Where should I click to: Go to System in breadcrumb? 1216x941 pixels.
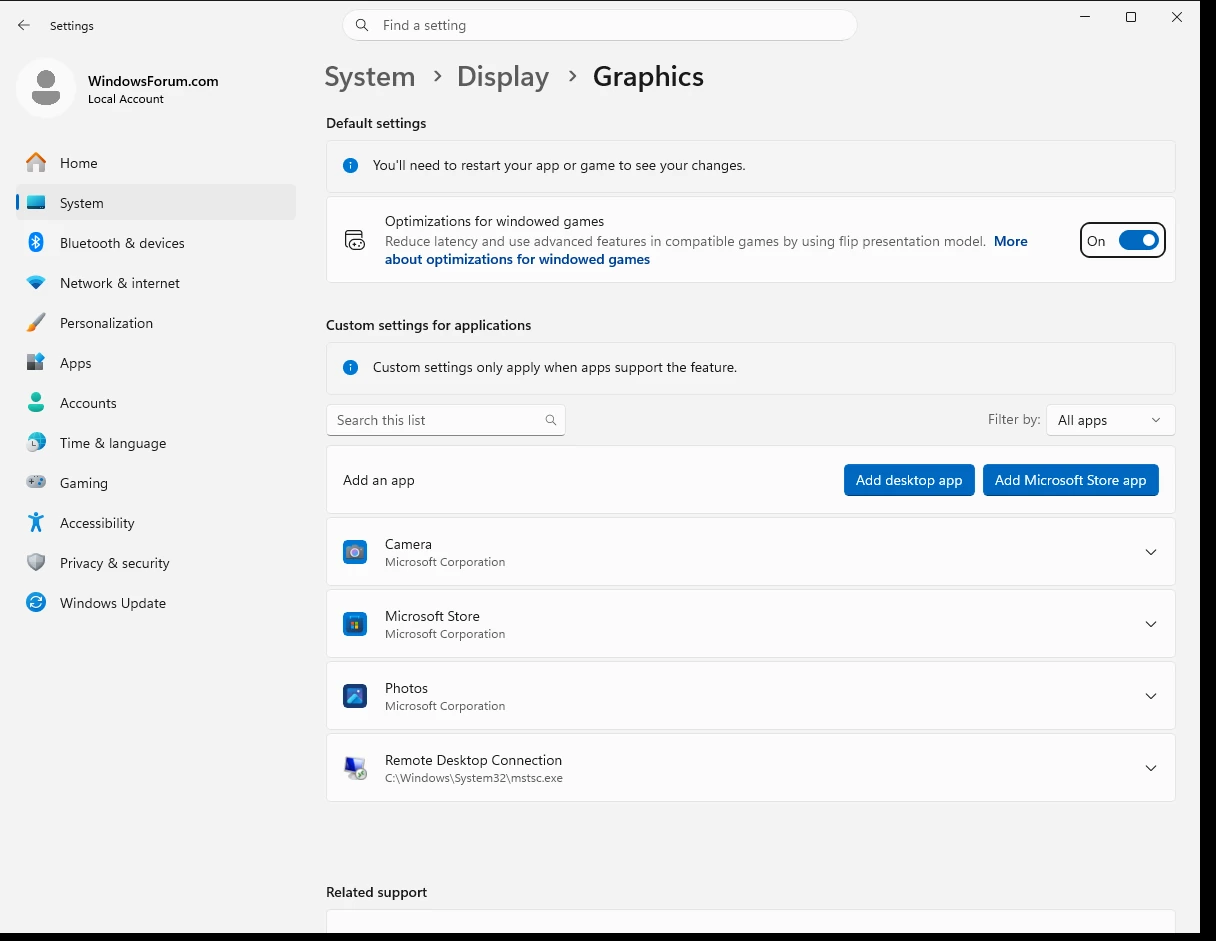point(370,77)
